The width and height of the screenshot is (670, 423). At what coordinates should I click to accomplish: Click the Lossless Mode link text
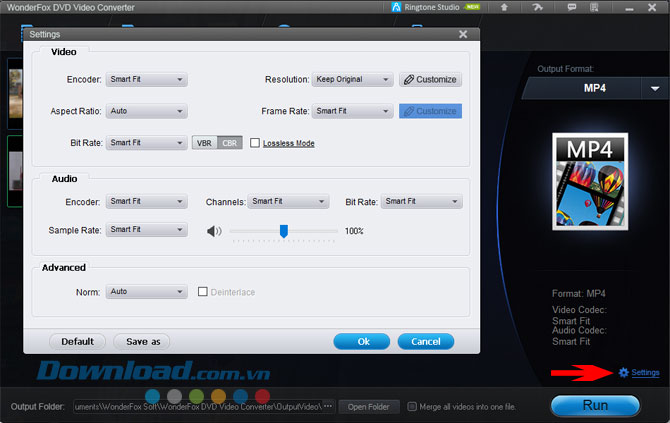(289, 143)
